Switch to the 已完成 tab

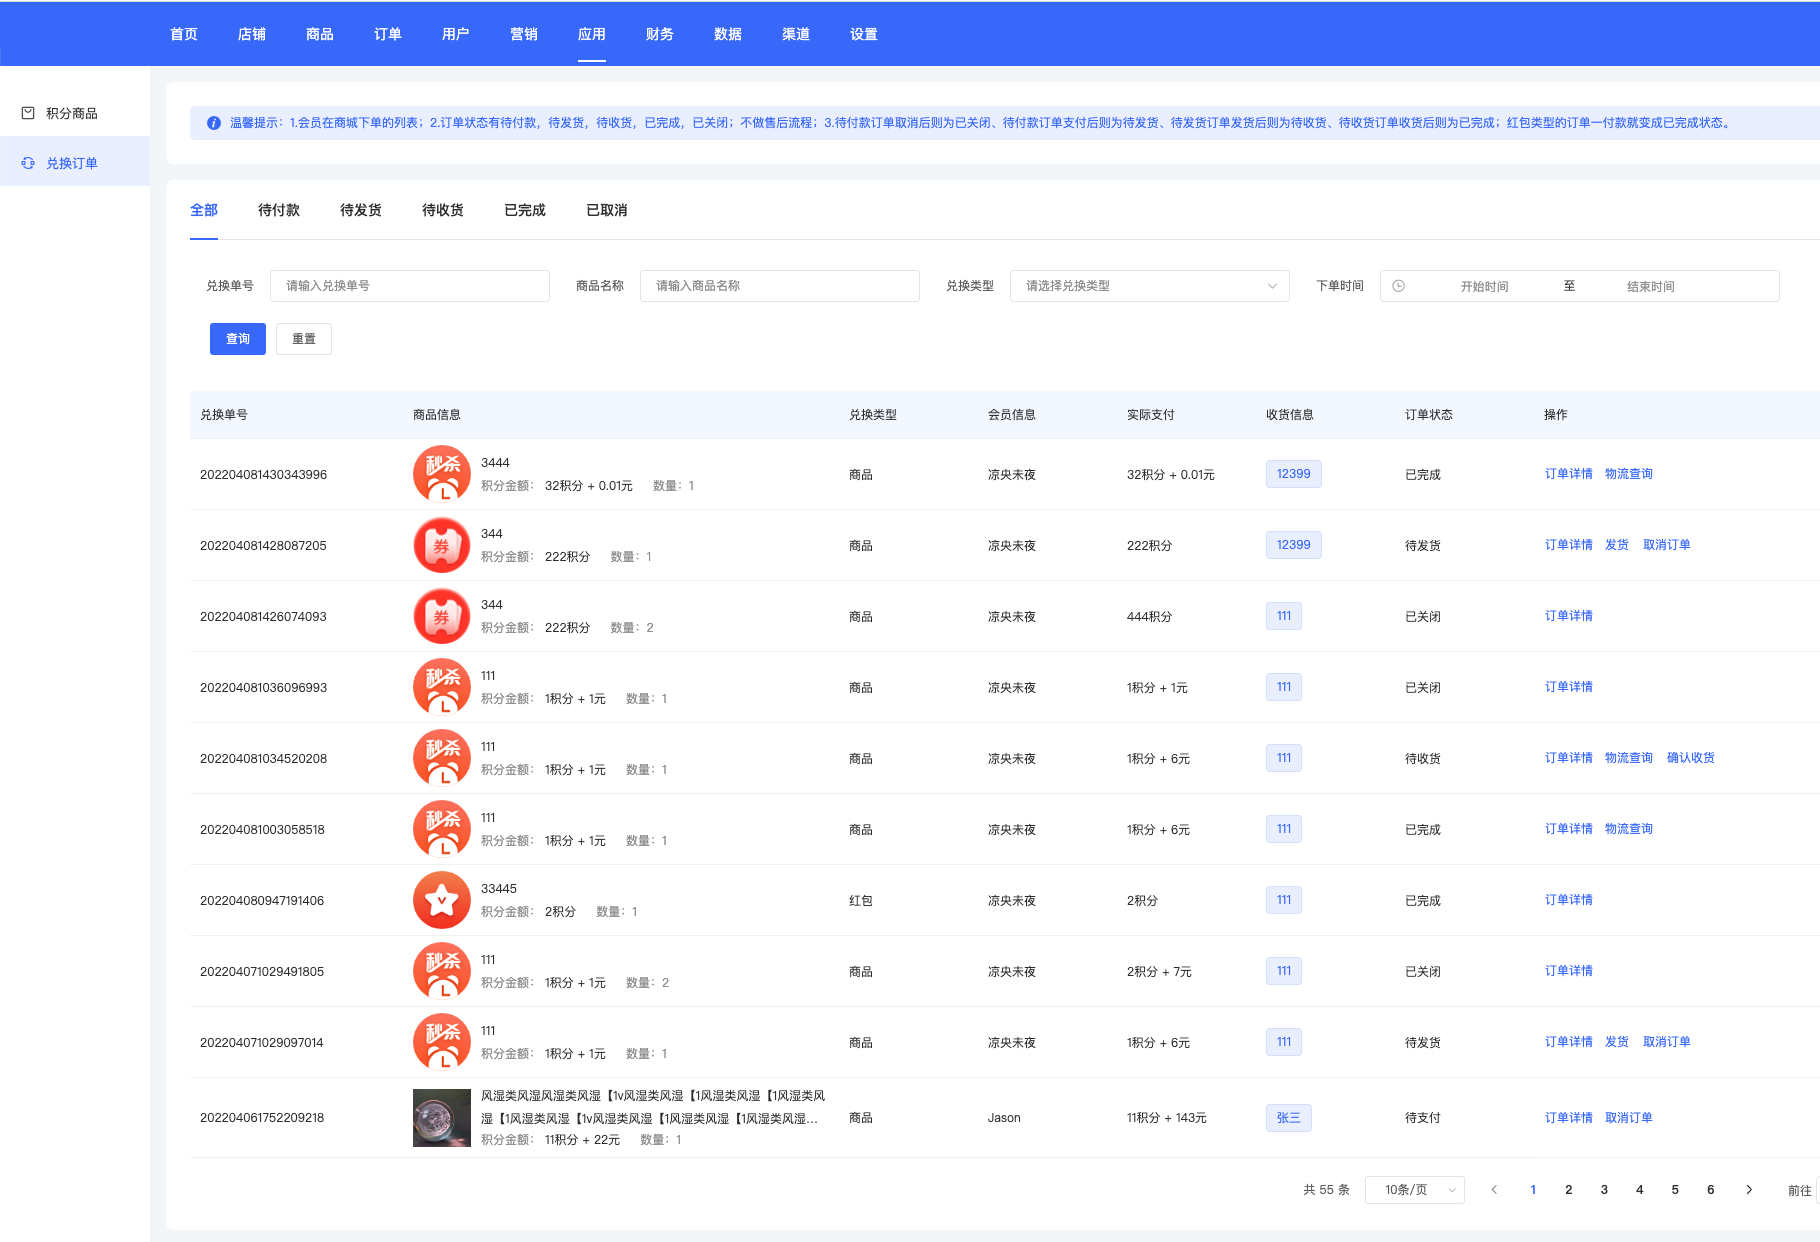pos(524,210)
